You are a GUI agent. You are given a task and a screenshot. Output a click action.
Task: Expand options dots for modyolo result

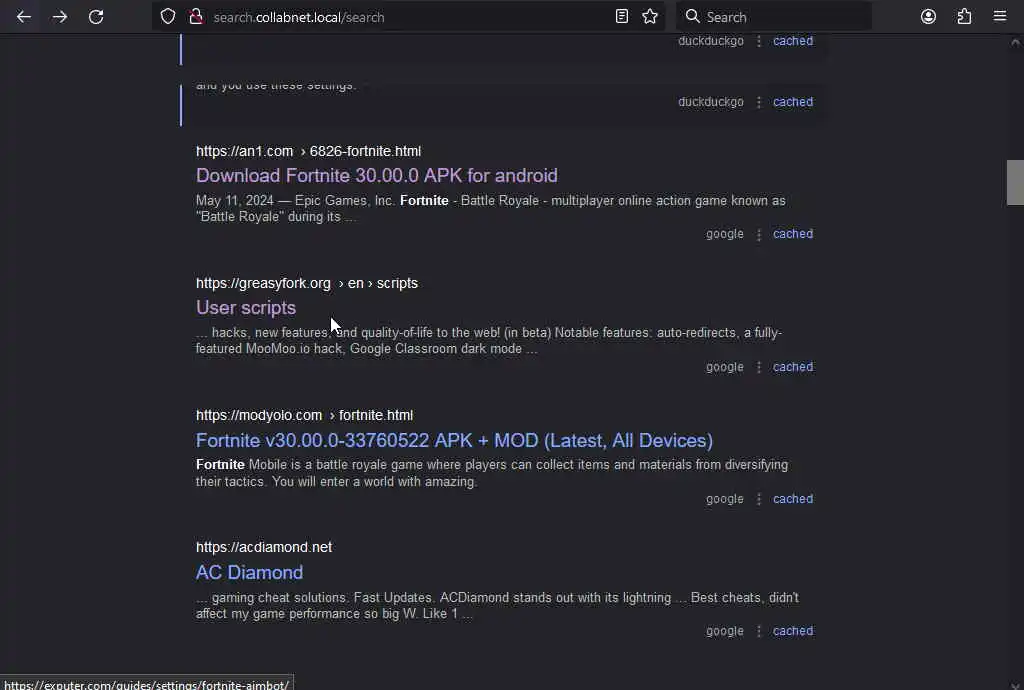click(758, 499)
